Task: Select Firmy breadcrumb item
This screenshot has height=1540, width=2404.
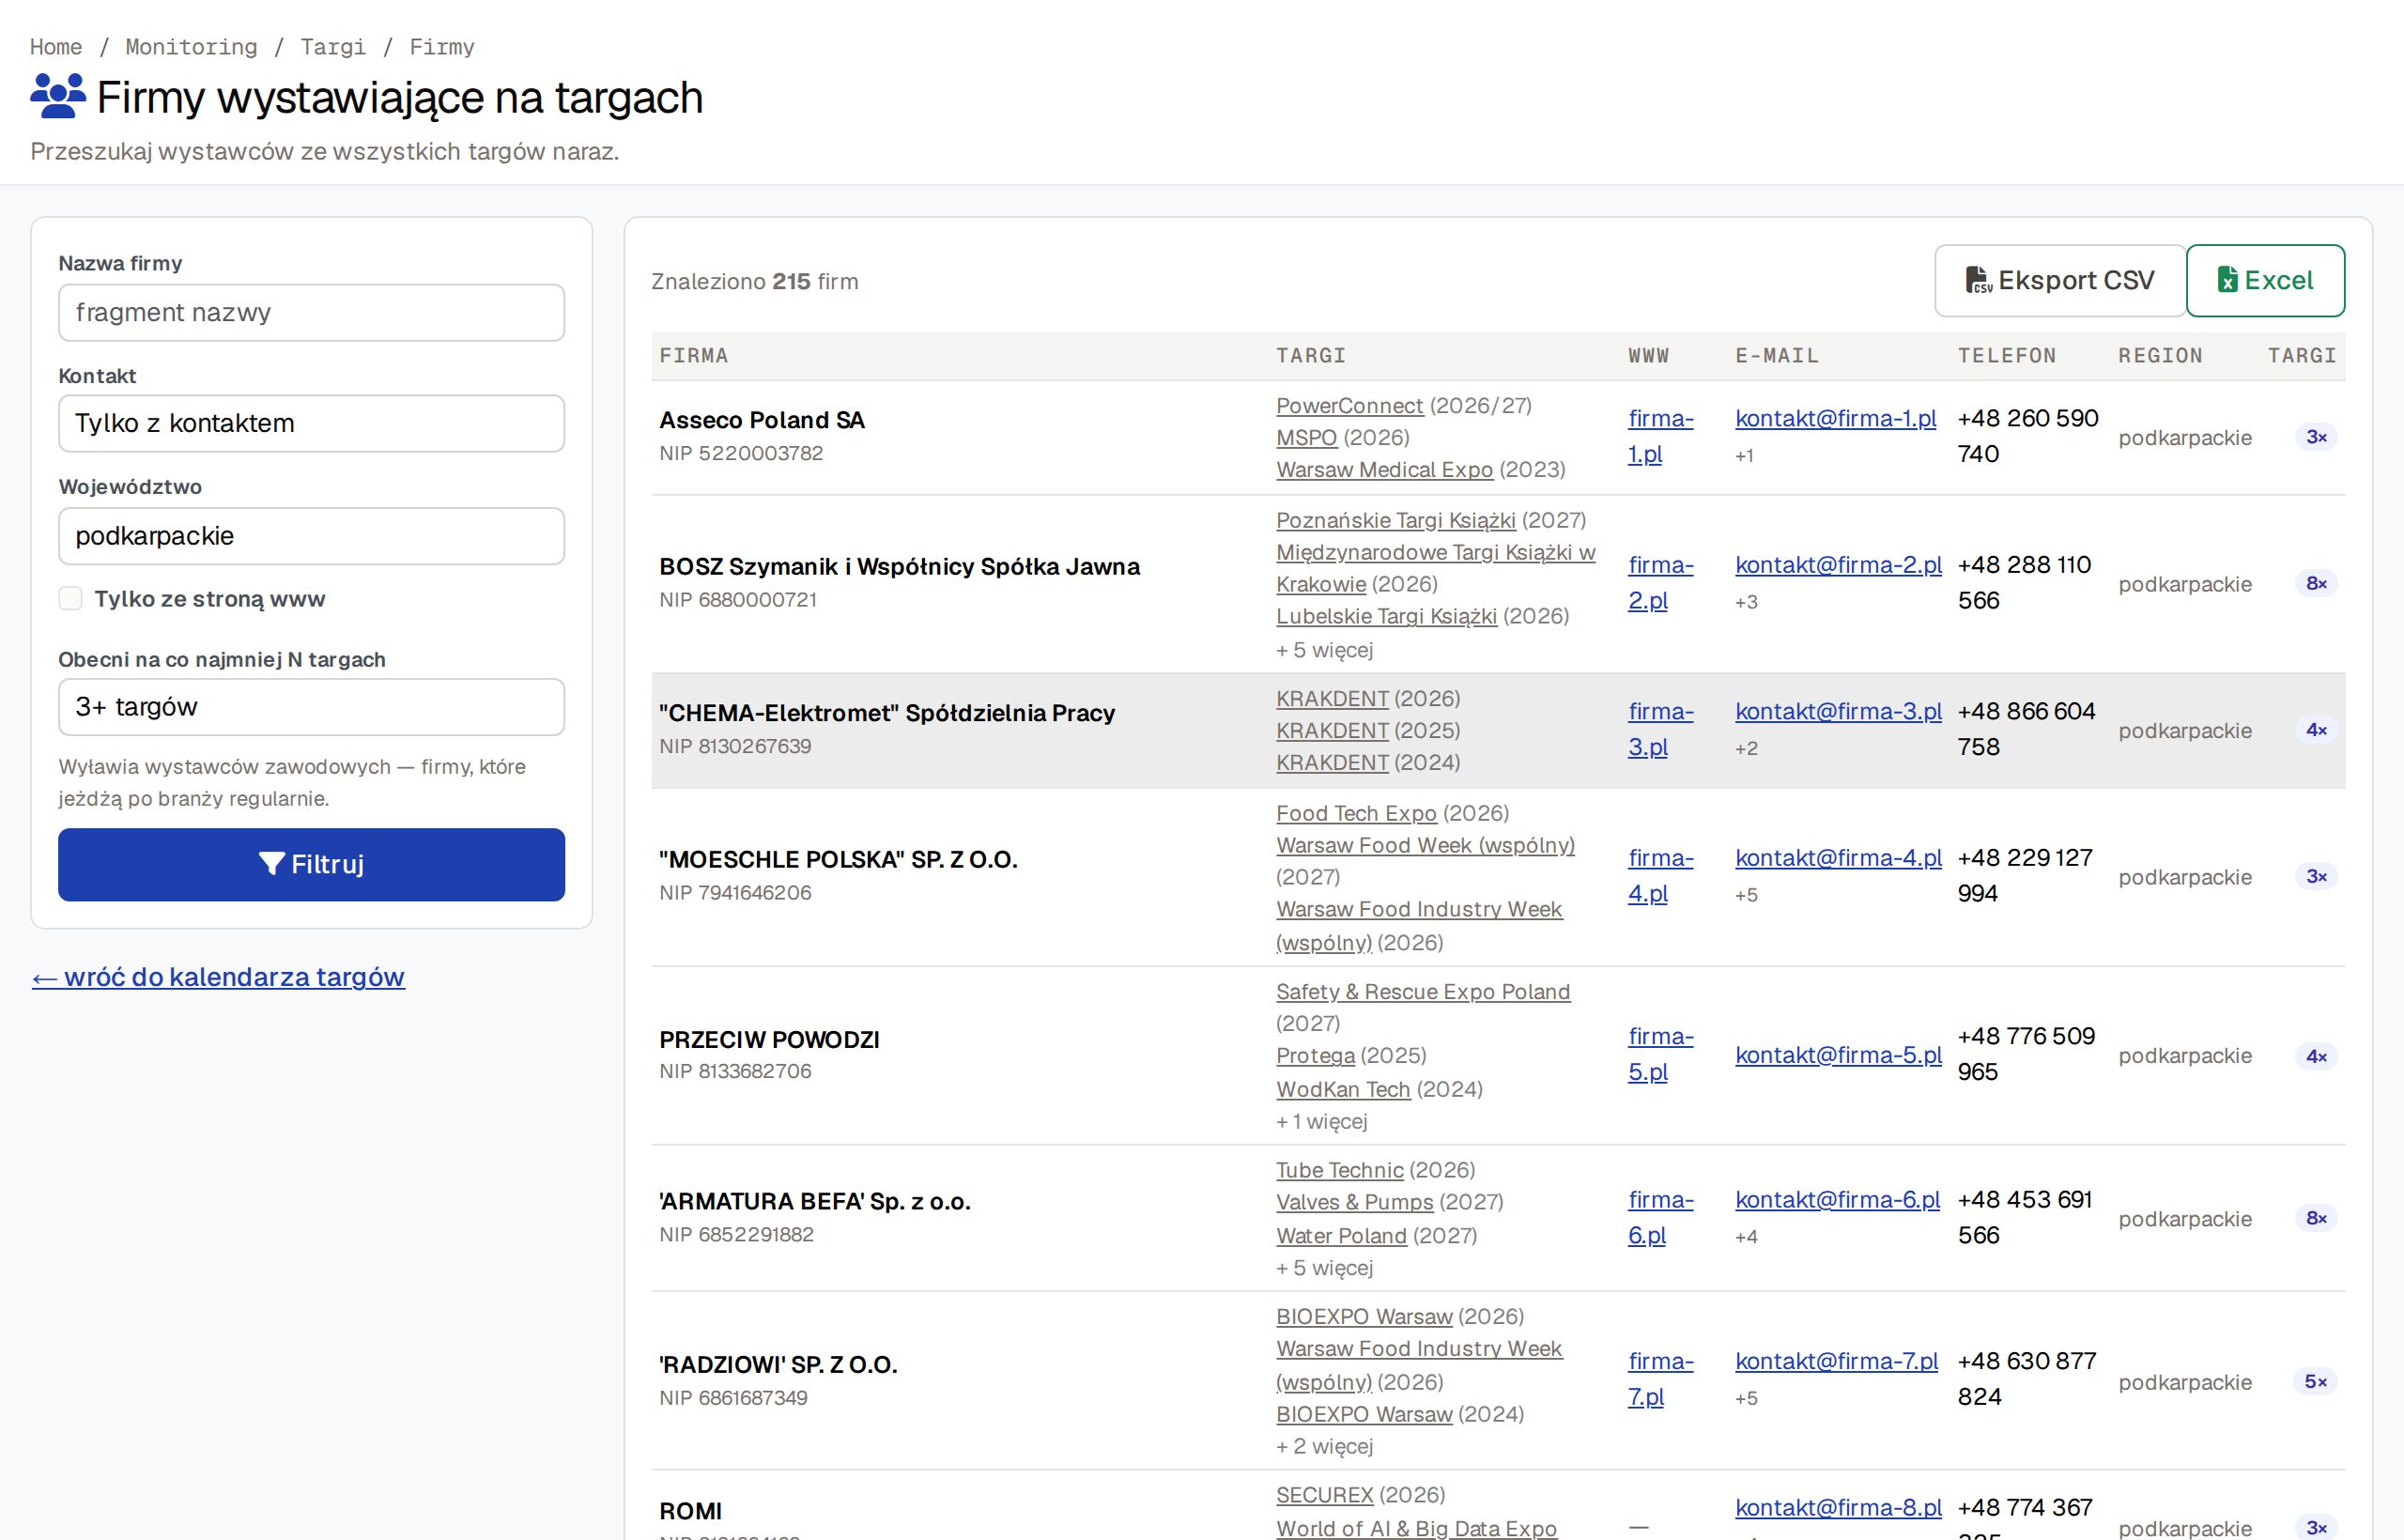Action: [x=442, y=47]
